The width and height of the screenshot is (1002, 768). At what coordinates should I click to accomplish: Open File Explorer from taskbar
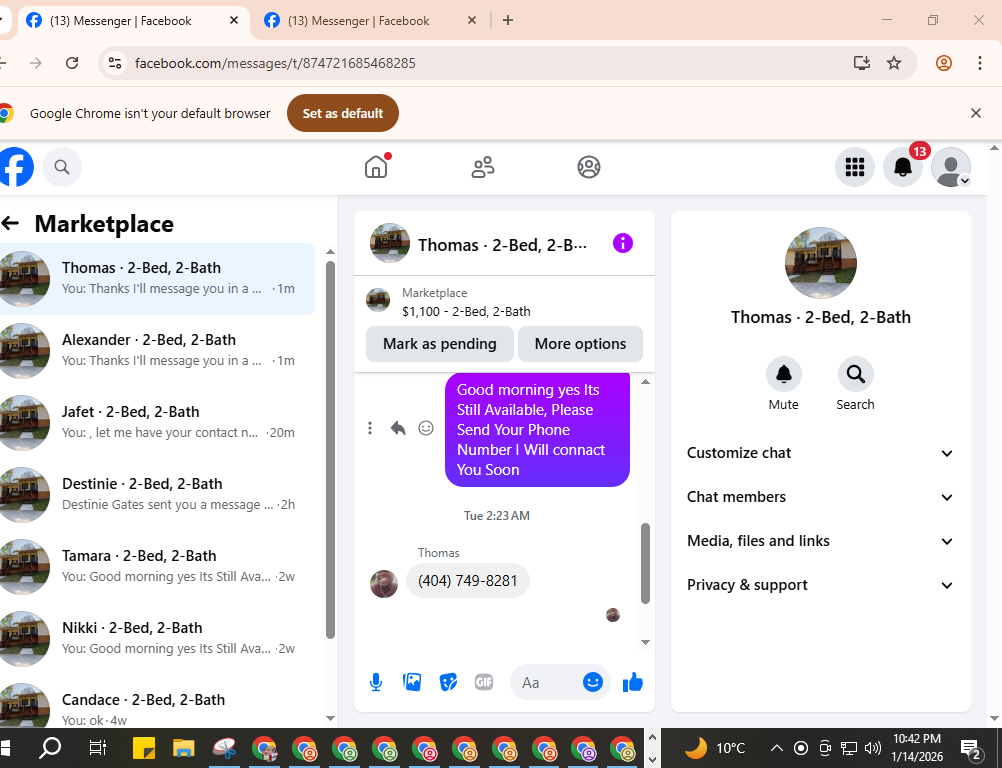[183, 748]
